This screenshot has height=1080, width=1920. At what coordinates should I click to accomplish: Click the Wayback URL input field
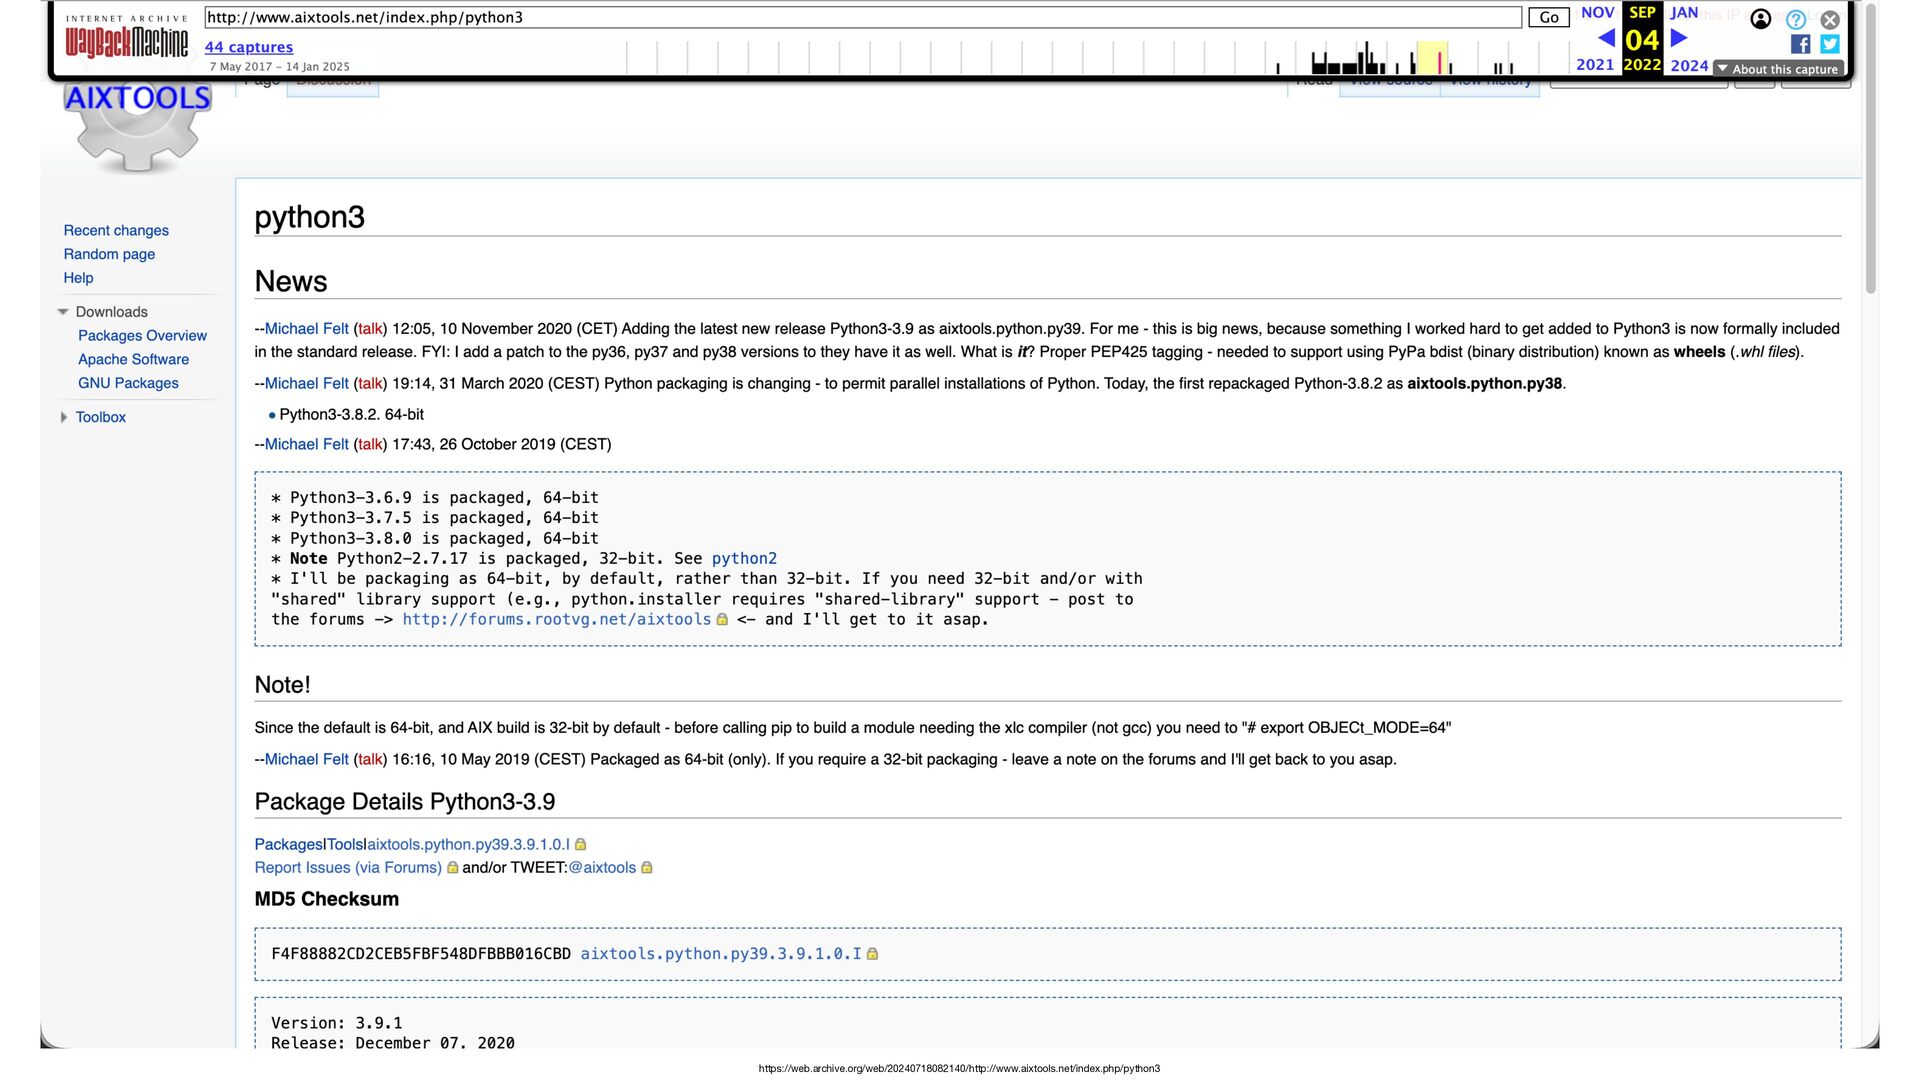[x=862, y=17]
